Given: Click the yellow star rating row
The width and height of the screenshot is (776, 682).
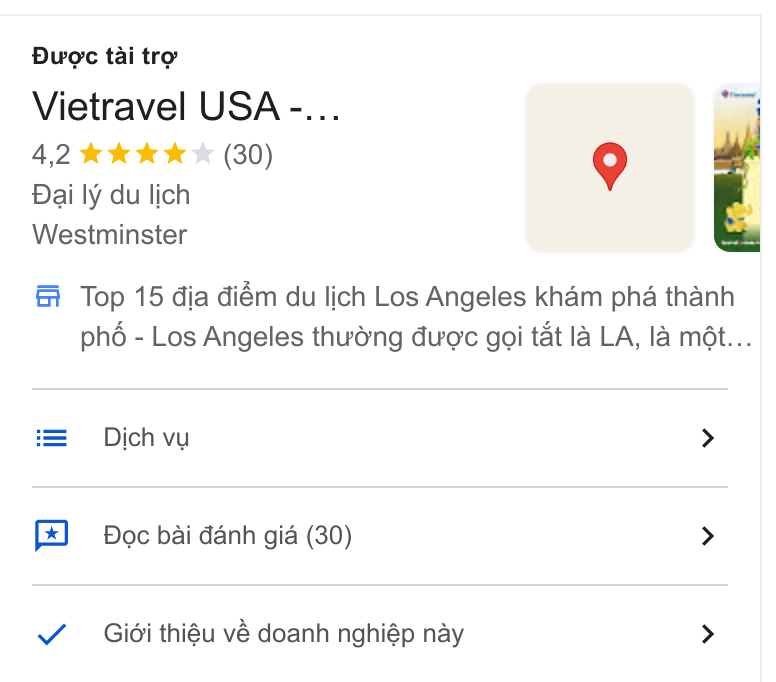Looking at the screenshot, I should click(x=146, y=154).
